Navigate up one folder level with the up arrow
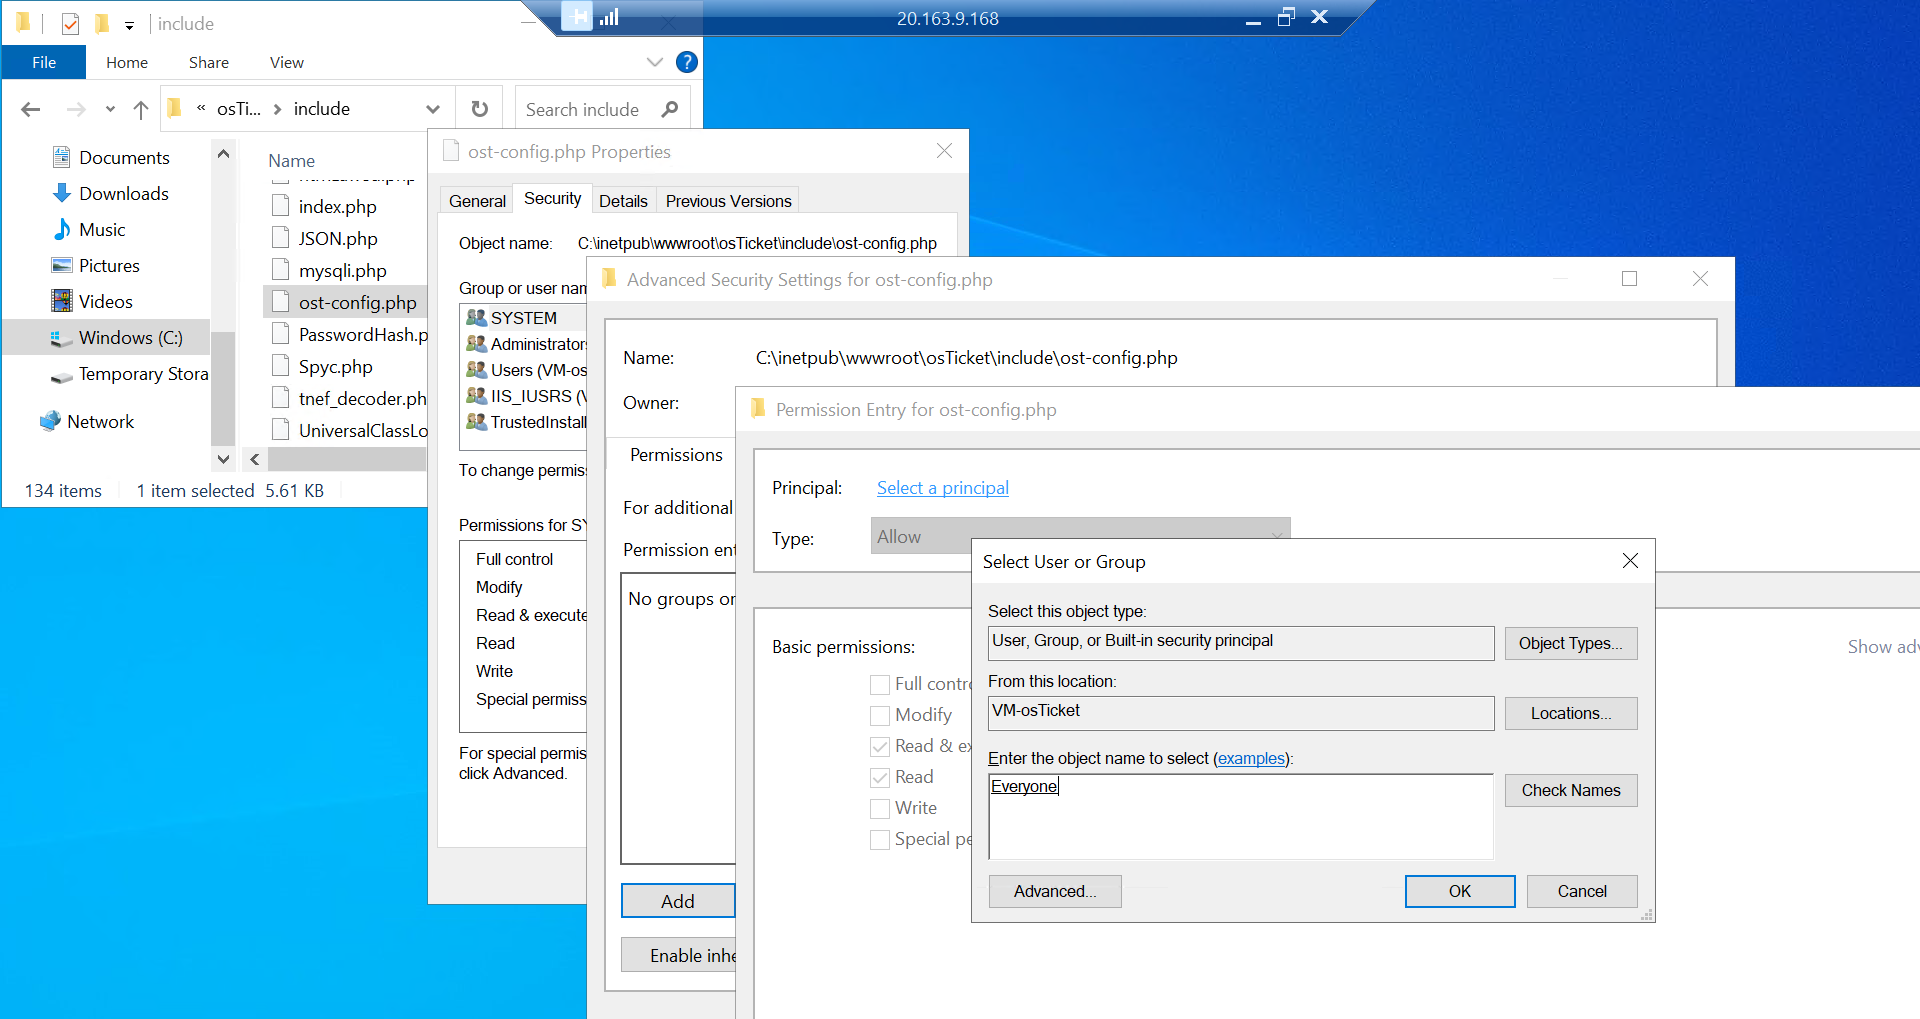Image resolution: width=1920 pixels, height=1019 pixels. click(140, 109)
